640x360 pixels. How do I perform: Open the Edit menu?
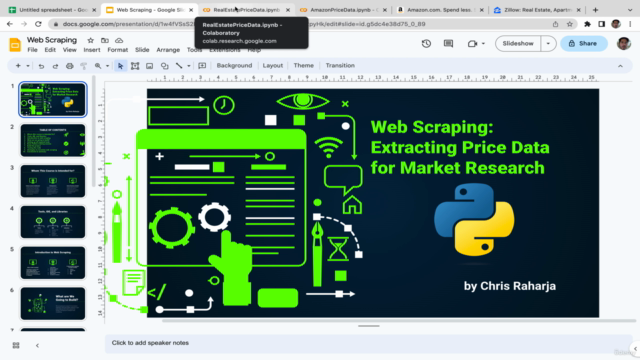(50, 50)
